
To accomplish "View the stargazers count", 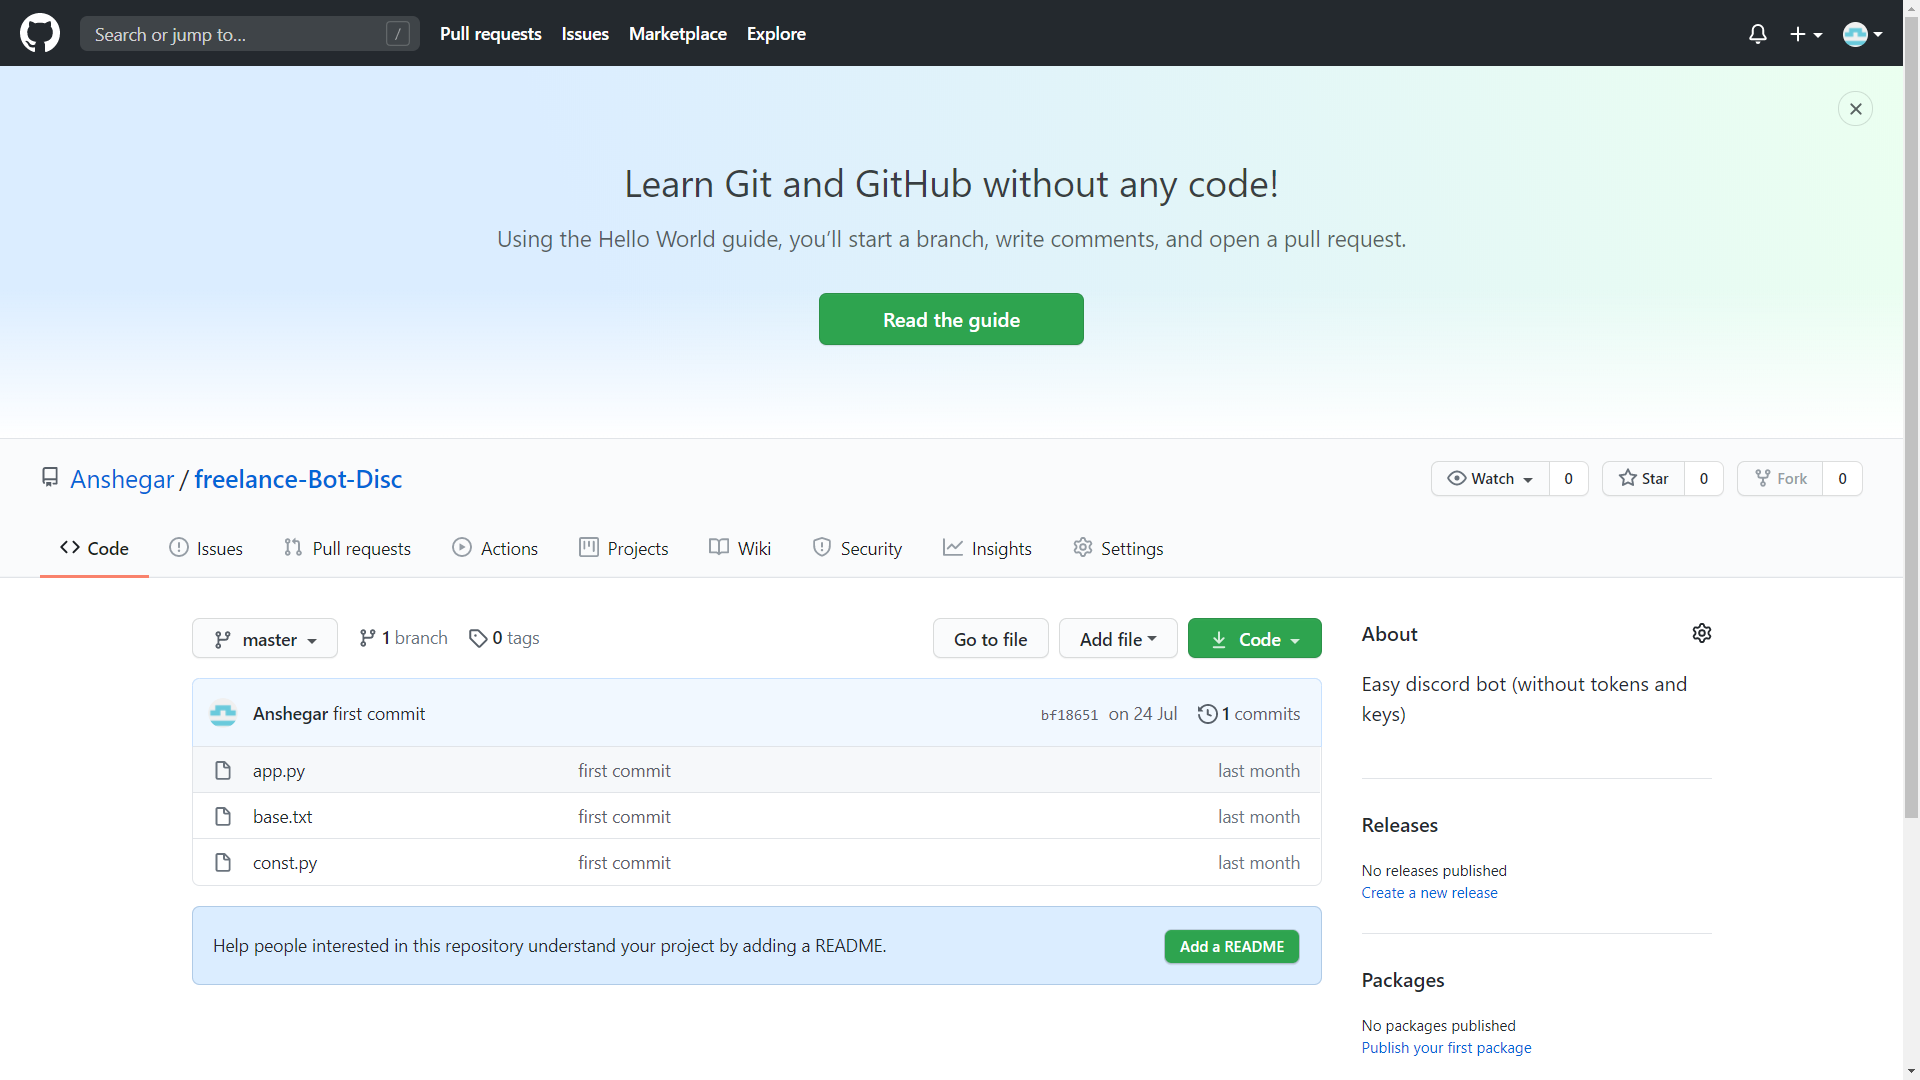I will click(1703, 478).
